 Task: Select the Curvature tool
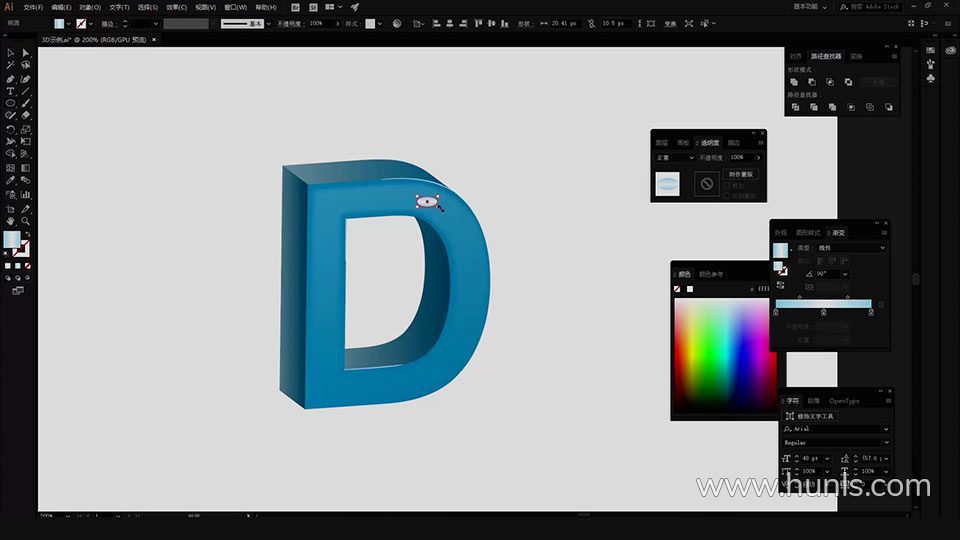[x=26, y=79]
